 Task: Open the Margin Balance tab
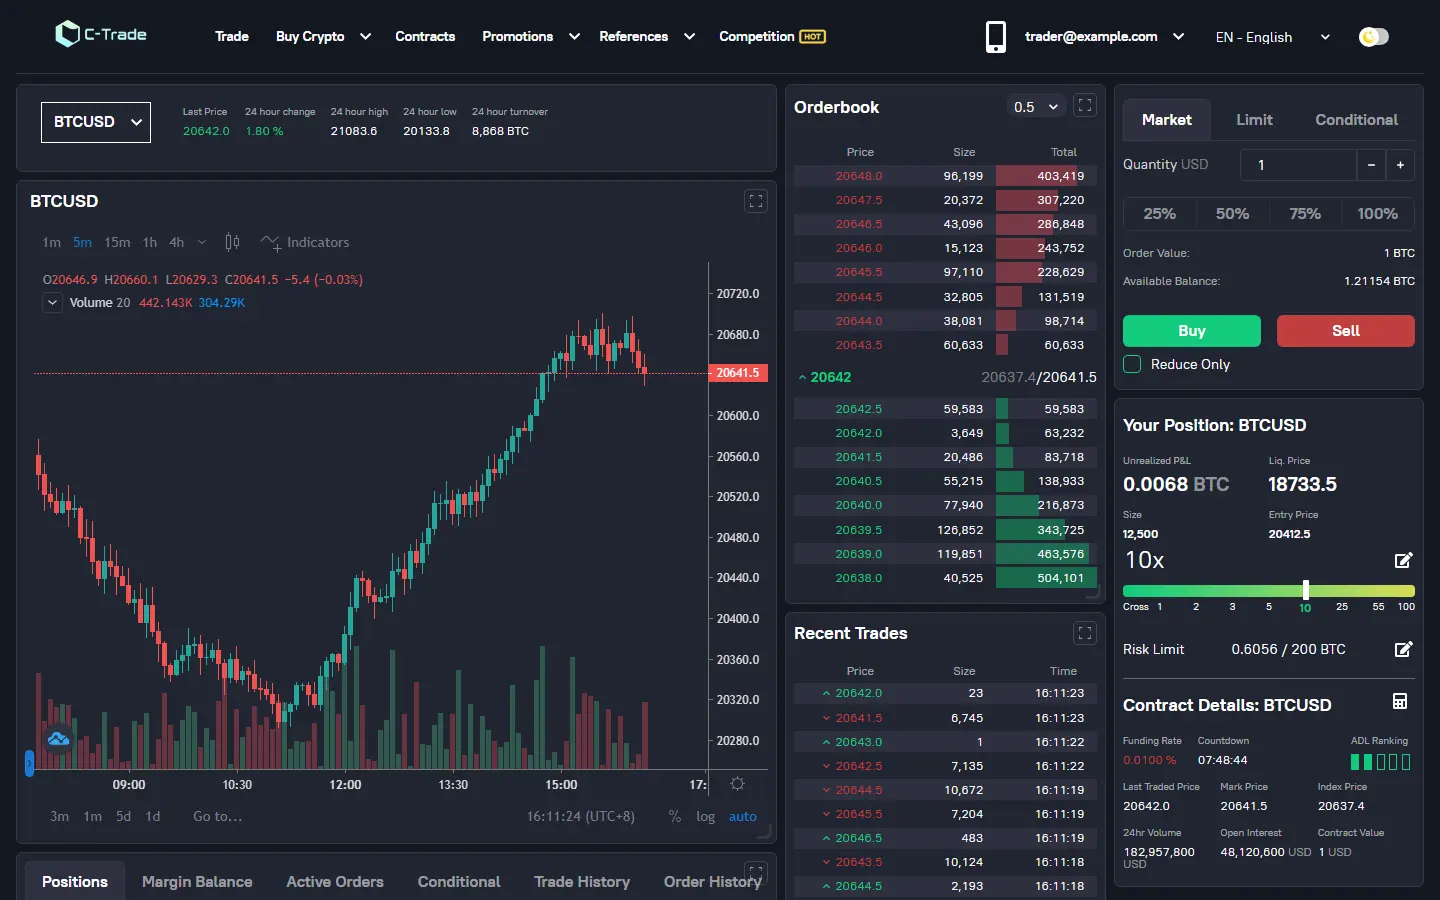point(197,882)
